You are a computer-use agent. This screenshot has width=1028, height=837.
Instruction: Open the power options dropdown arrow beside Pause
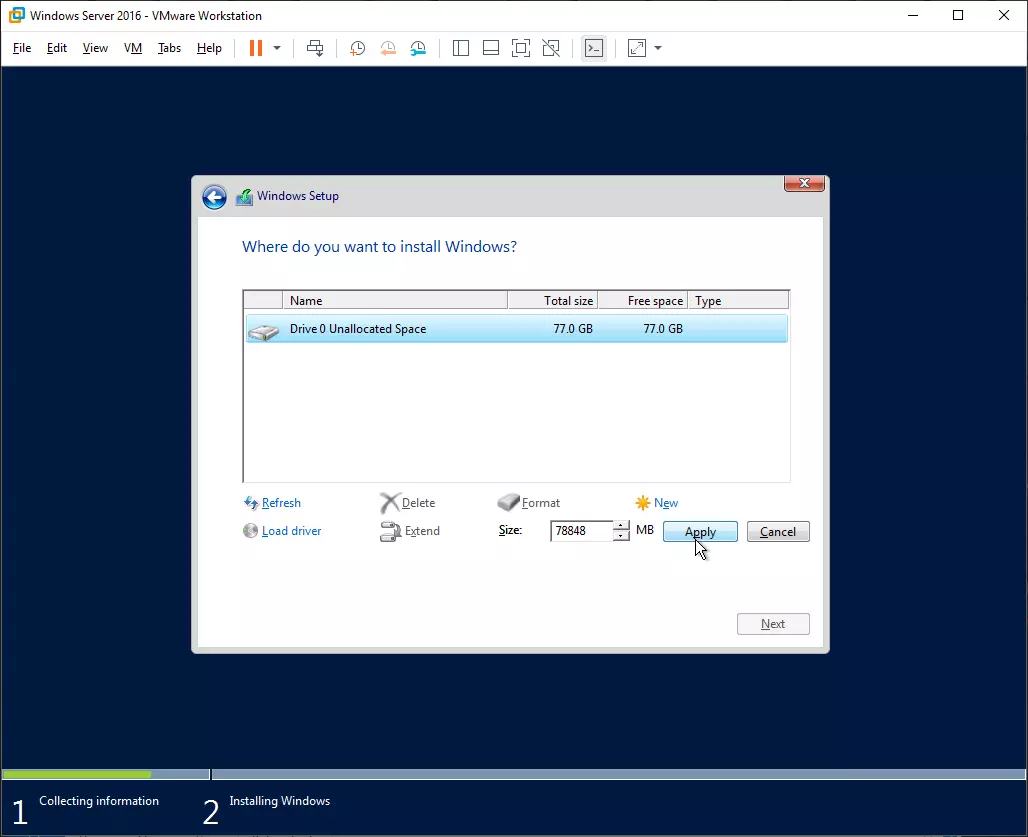point(277,48)
